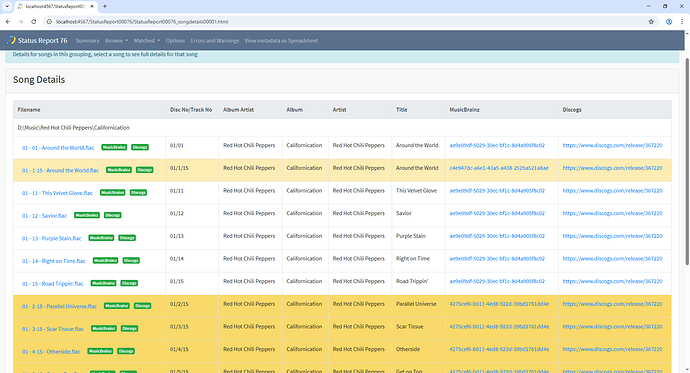Click MusicBrainz badge beside Parallel Universe.flac
The image size is (690, 373).
117,306
